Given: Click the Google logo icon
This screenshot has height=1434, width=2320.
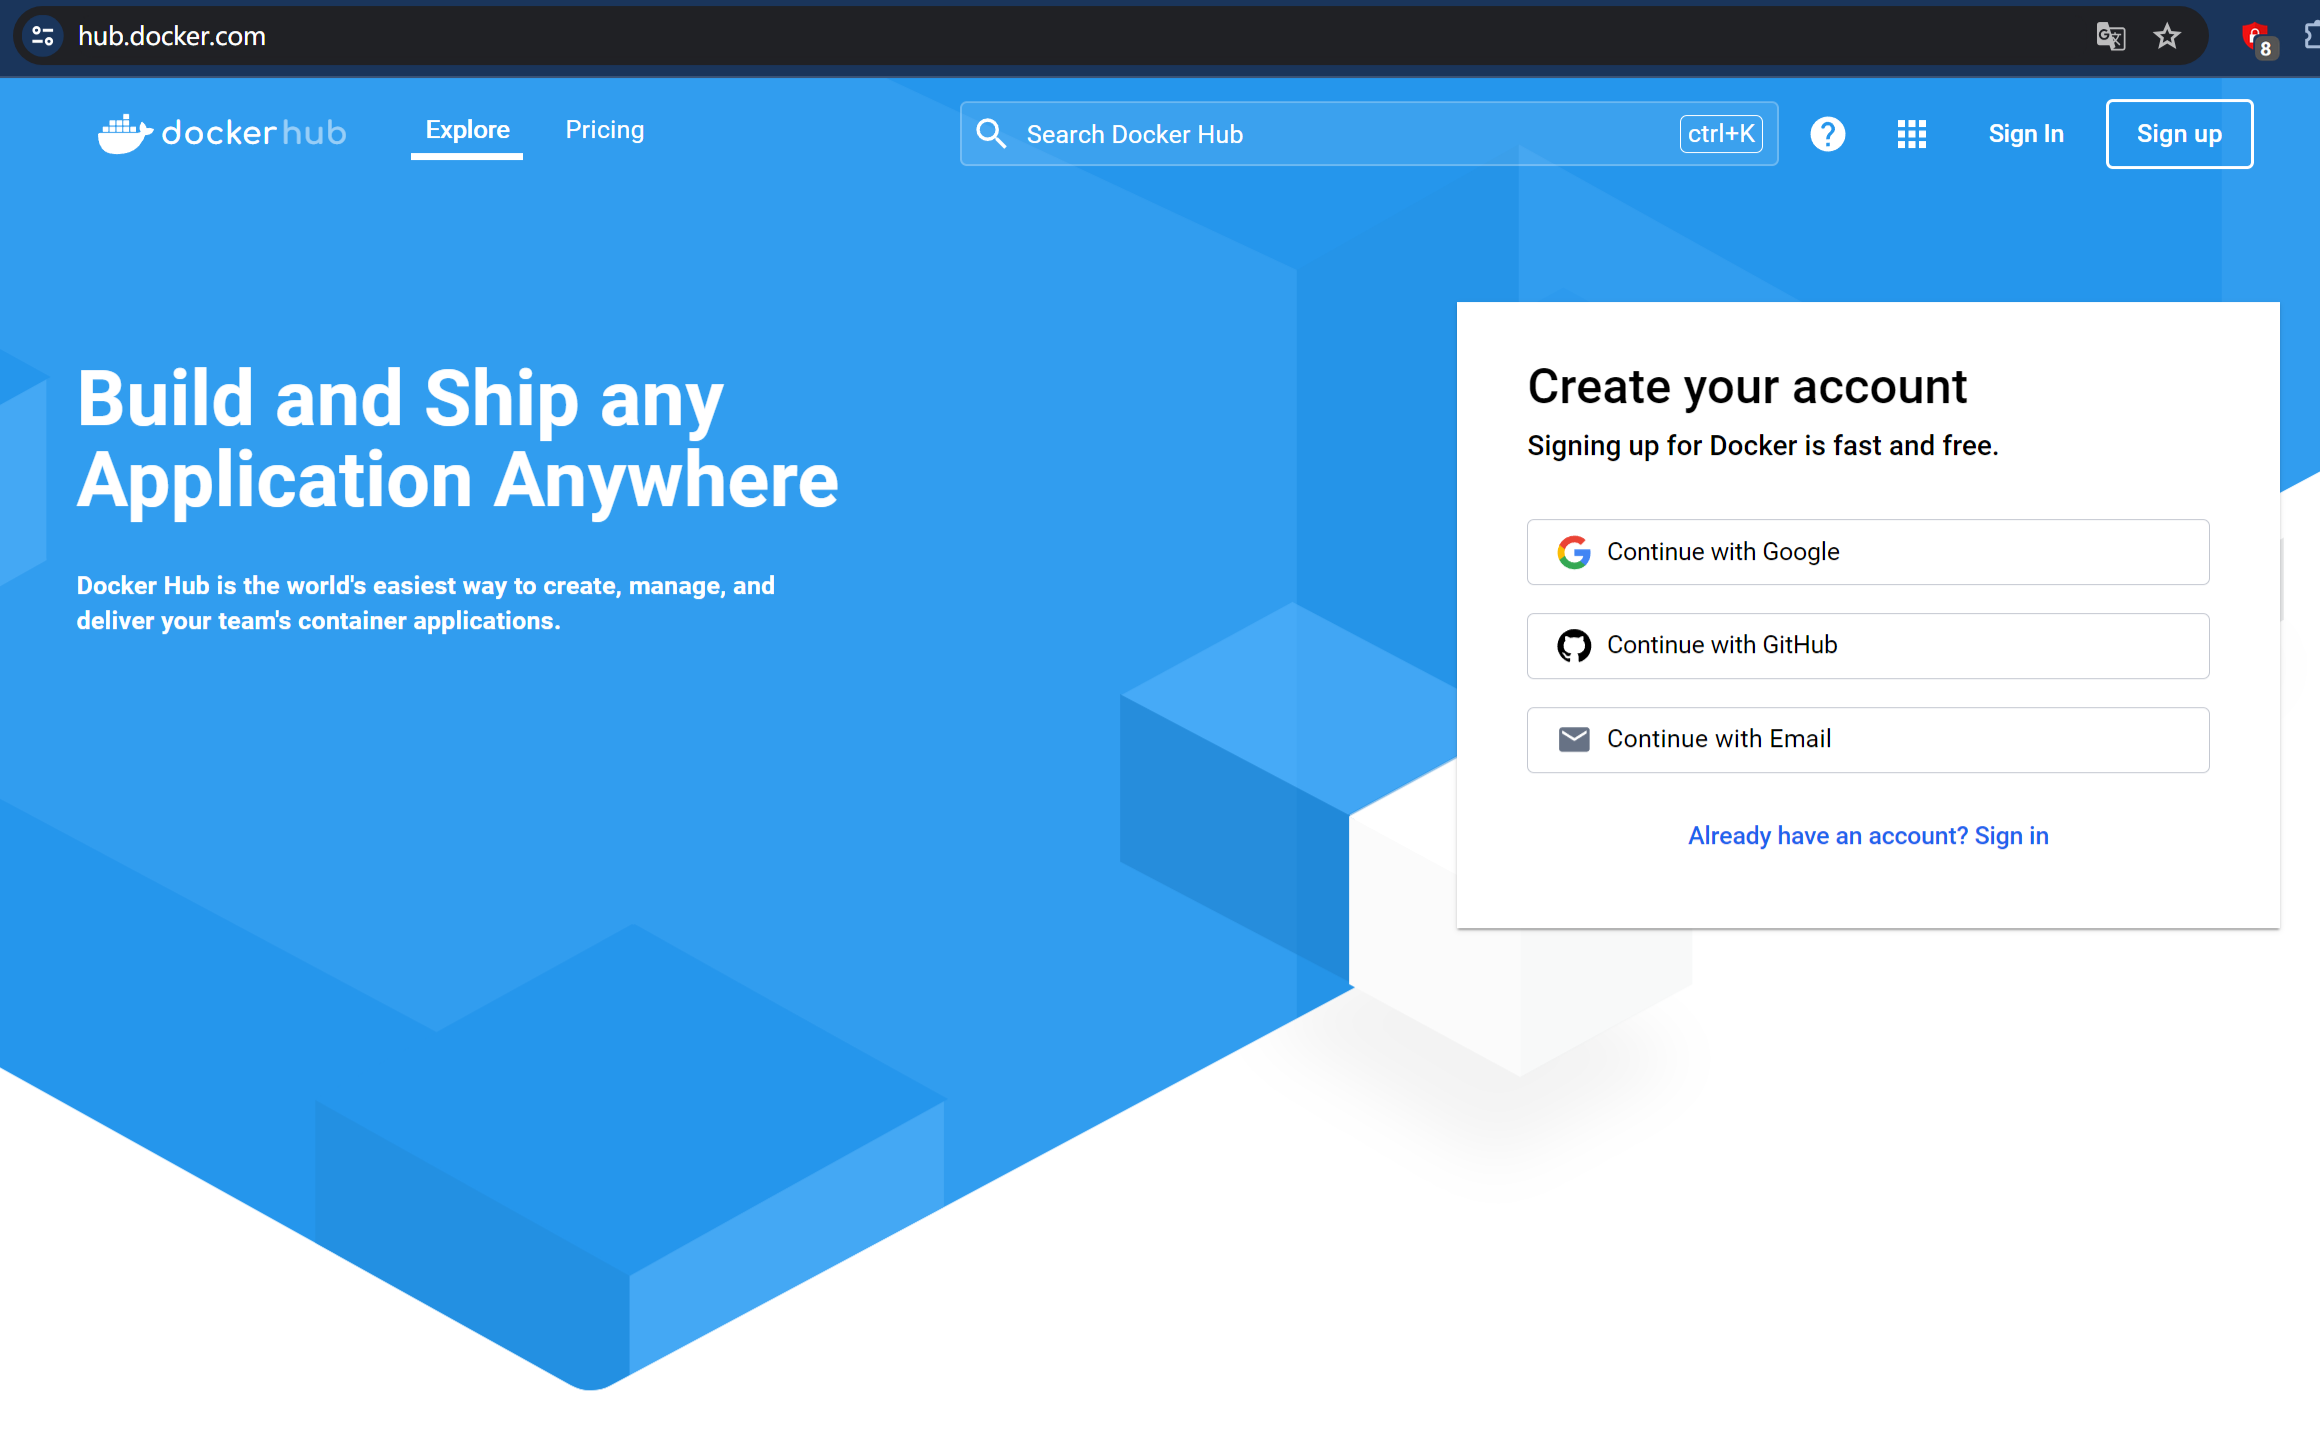Looking at the screenshot, I should 1573,552.
